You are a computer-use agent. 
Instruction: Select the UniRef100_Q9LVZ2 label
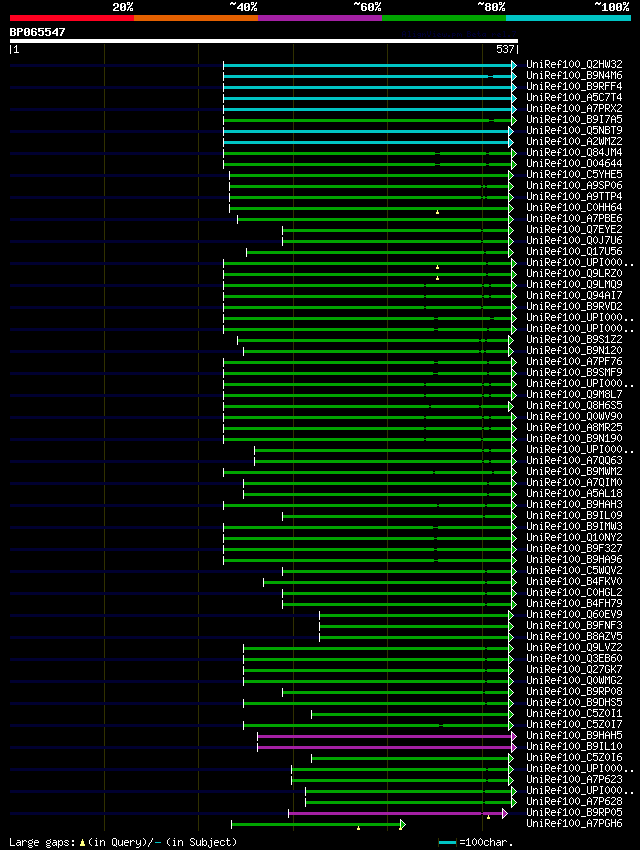tap(574, 647)
